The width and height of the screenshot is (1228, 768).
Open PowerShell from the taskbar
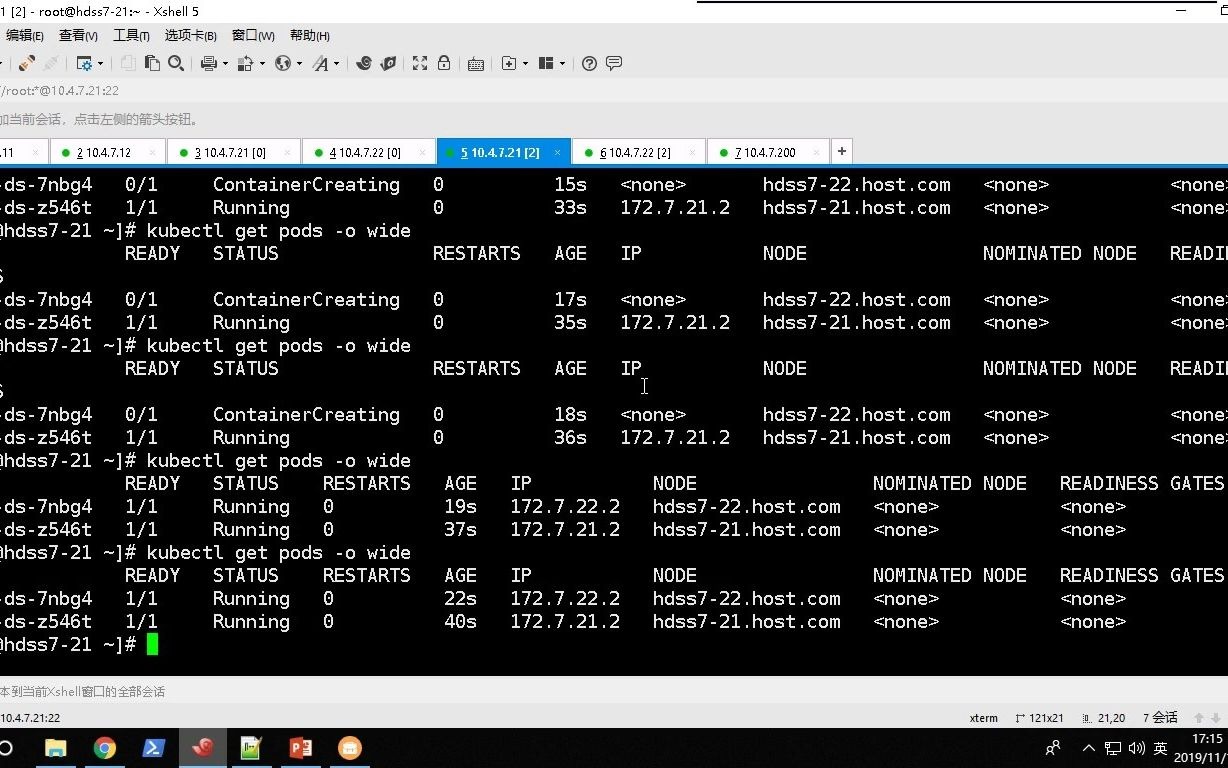coord(153,748)
